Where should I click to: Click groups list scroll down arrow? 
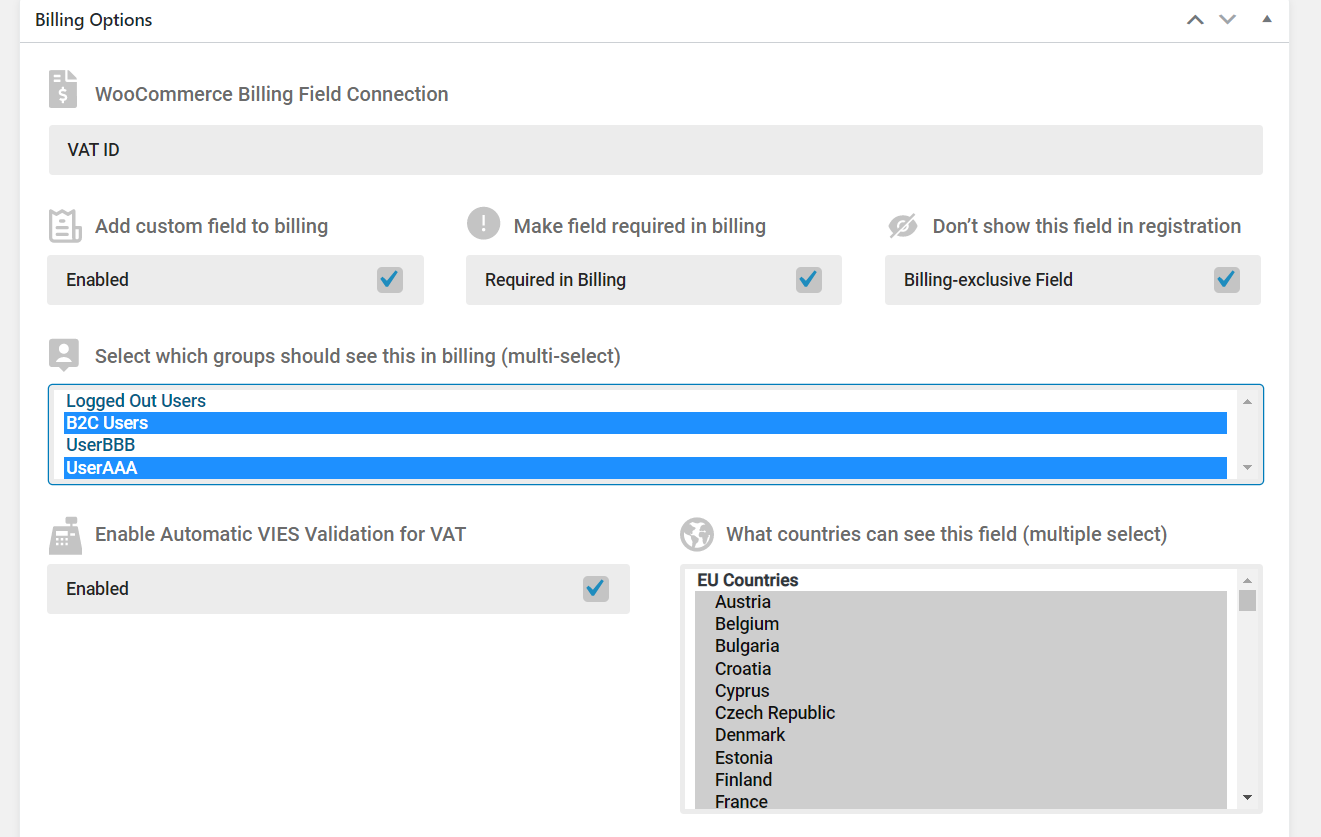pyautogui.click(x=1247, y=467)
